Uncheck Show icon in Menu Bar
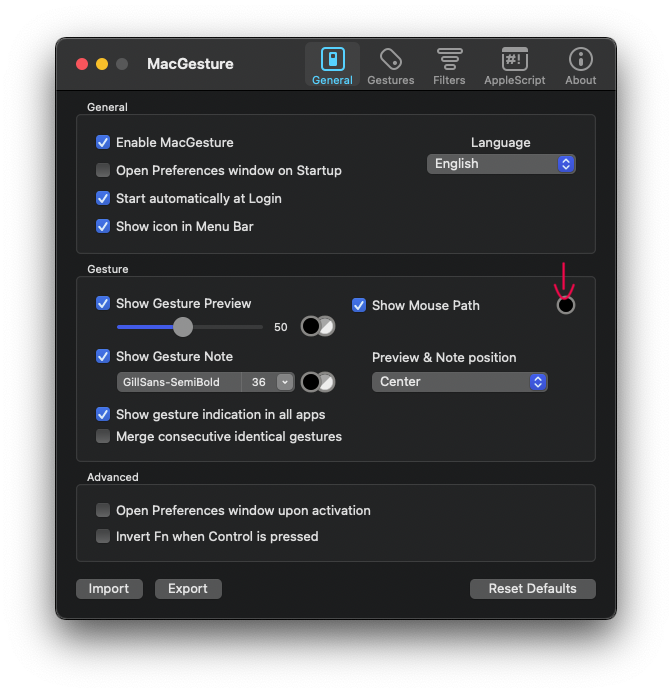 (103, 226)
